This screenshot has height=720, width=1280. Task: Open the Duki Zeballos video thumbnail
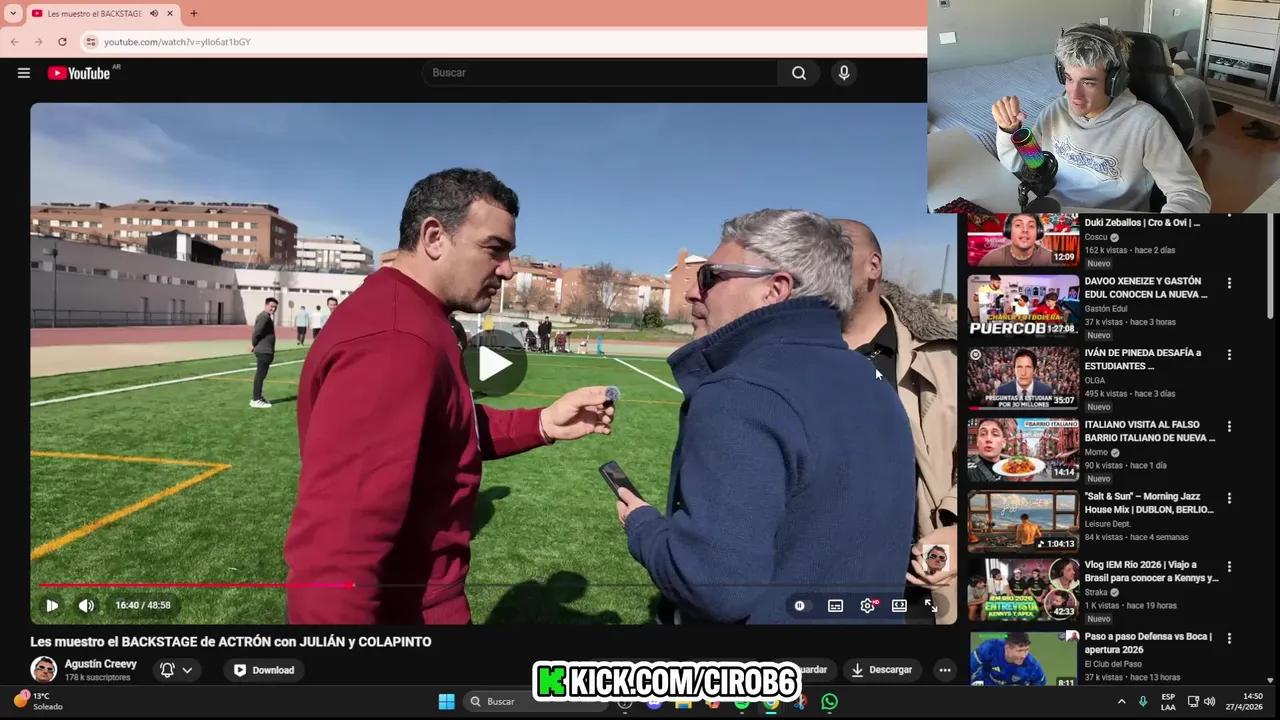(1023, 239)
